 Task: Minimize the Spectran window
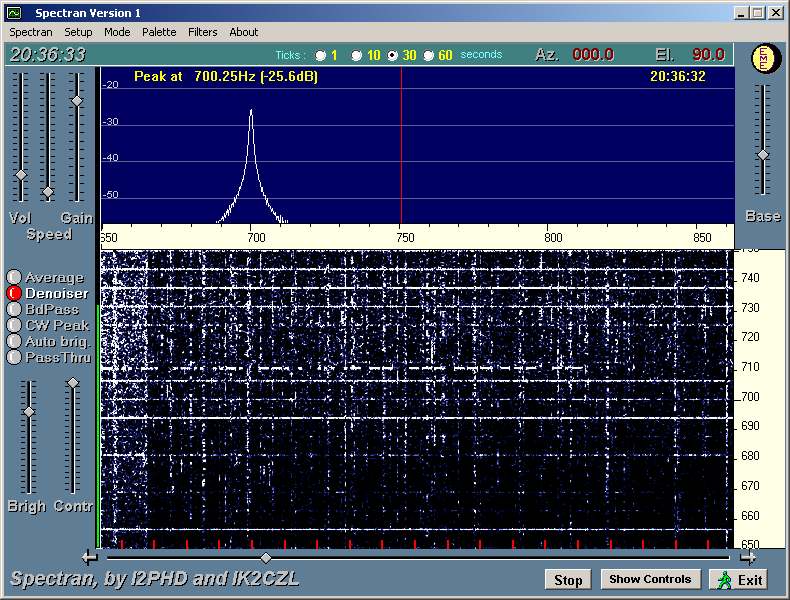(x=741, y=13)
